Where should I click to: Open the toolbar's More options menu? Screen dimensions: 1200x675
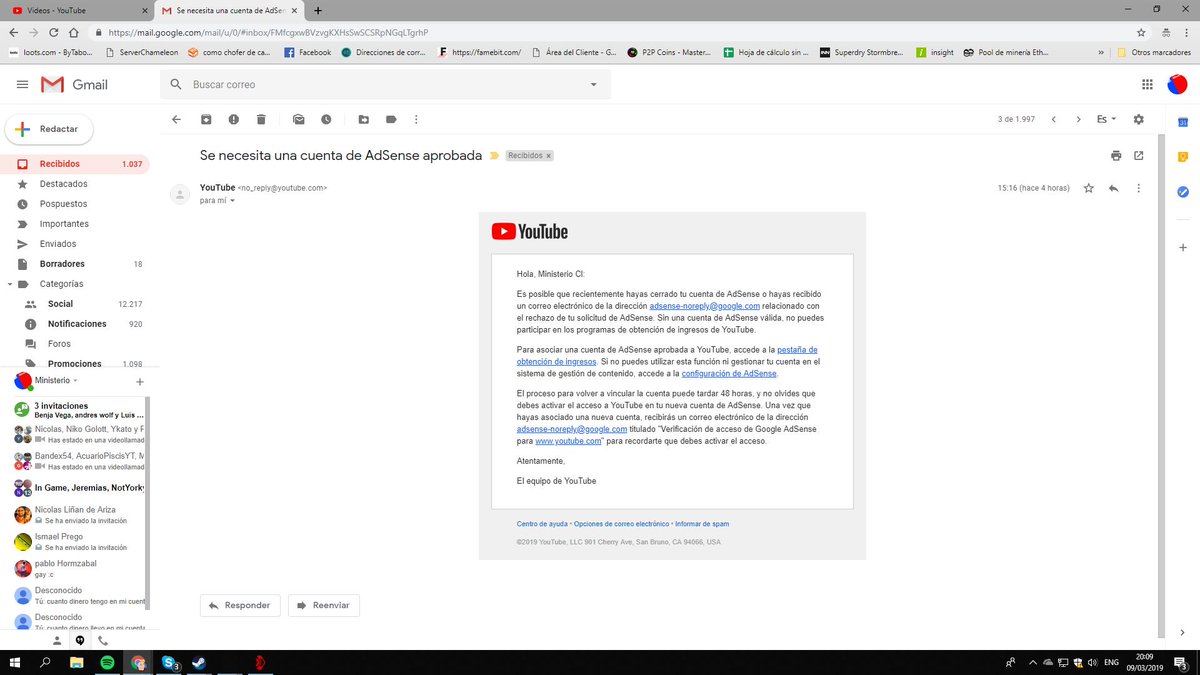[x=416, y=119]
